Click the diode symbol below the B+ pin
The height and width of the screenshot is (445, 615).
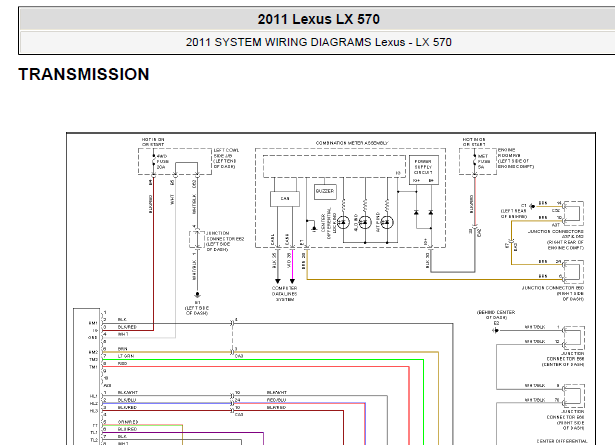431,213
